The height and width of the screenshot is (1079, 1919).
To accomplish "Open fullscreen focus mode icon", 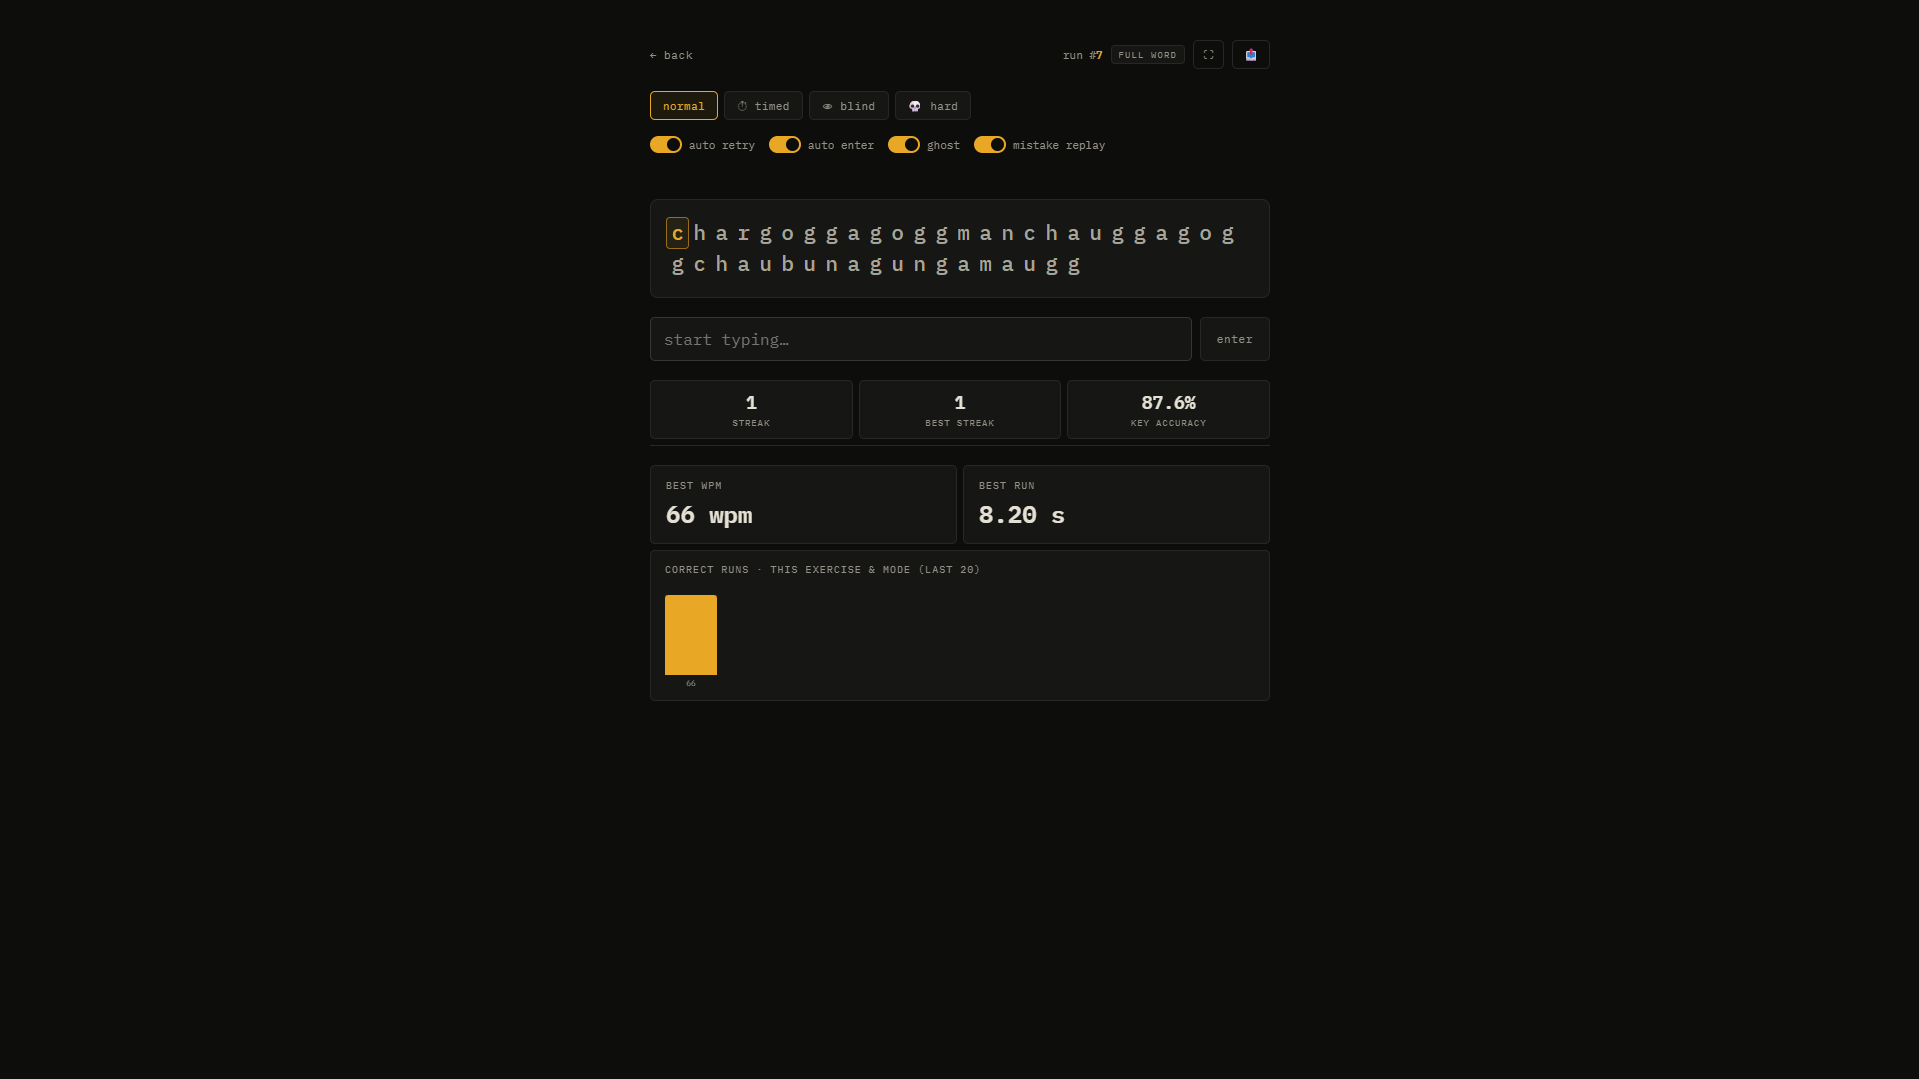I will (1208, 55).
